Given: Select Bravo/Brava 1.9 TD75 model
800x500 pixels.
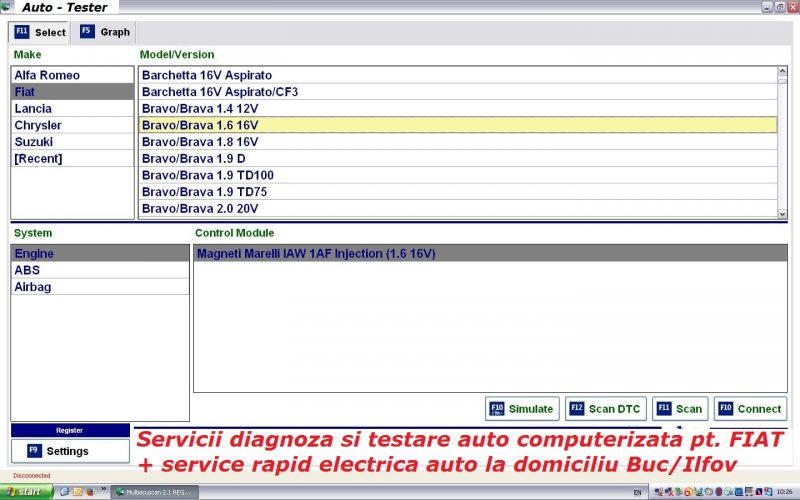Looking at the screenshot, I should pyautogui.click(x=458, y=192).
